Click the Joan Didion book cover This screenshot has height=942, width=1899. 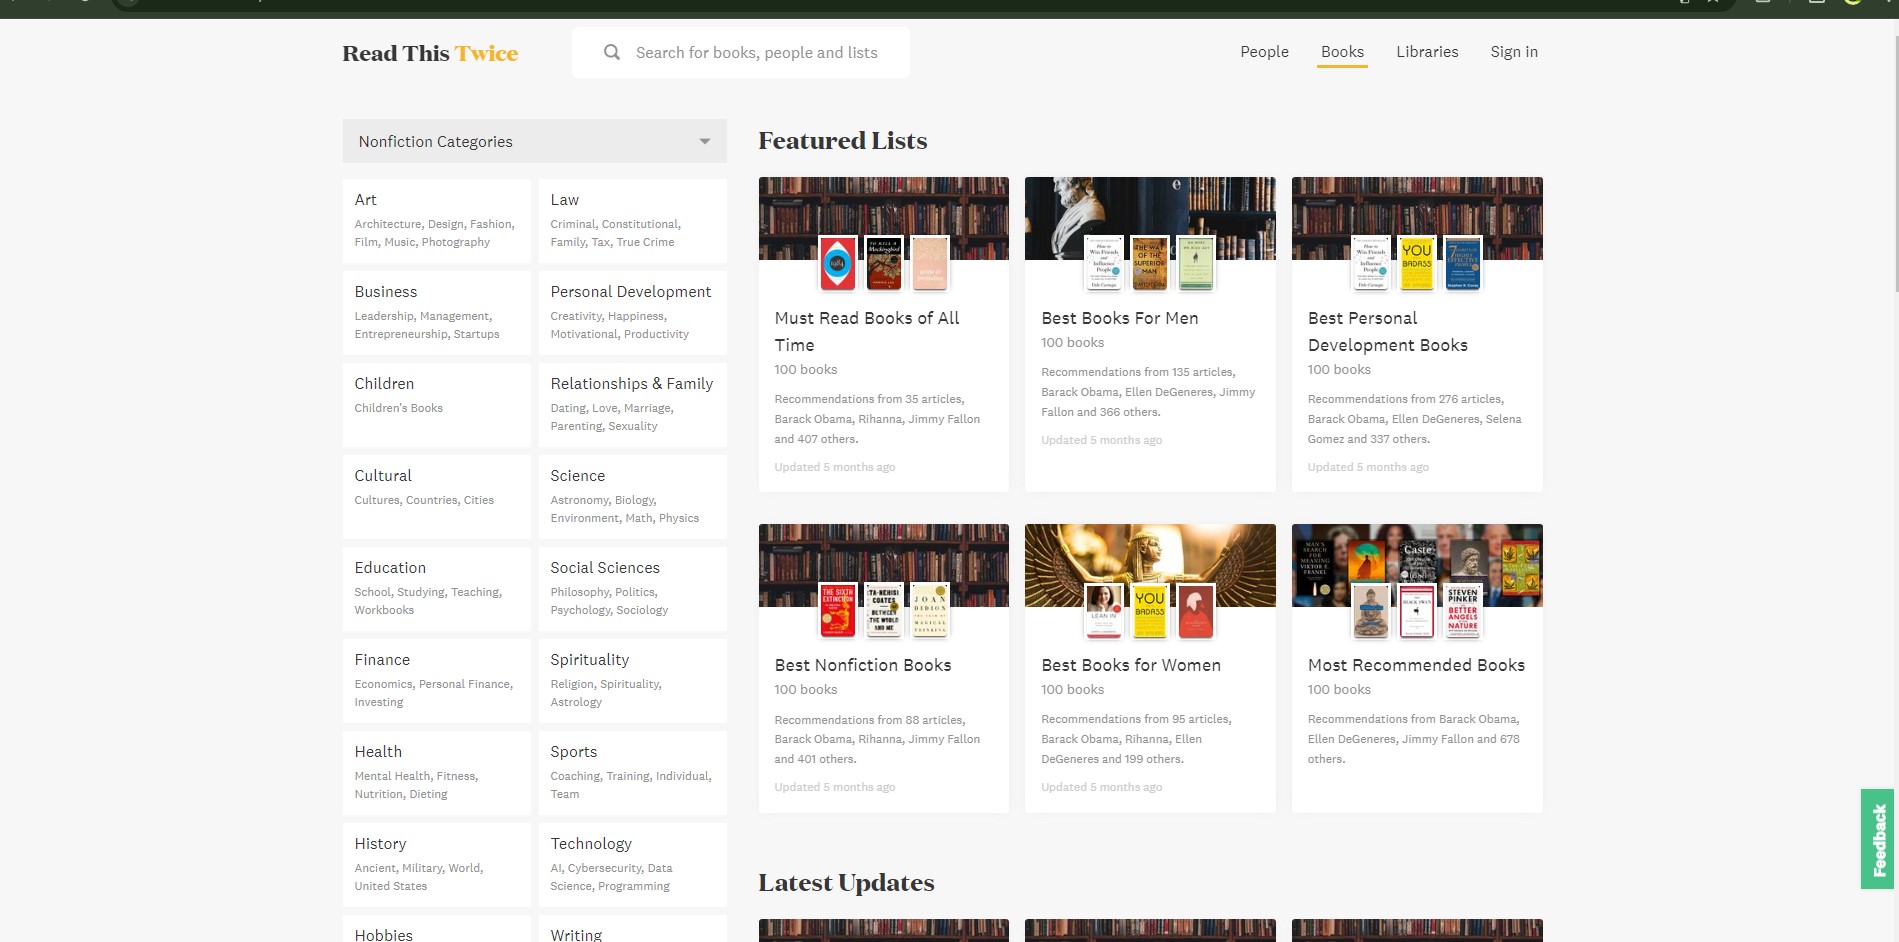(930, 611)
